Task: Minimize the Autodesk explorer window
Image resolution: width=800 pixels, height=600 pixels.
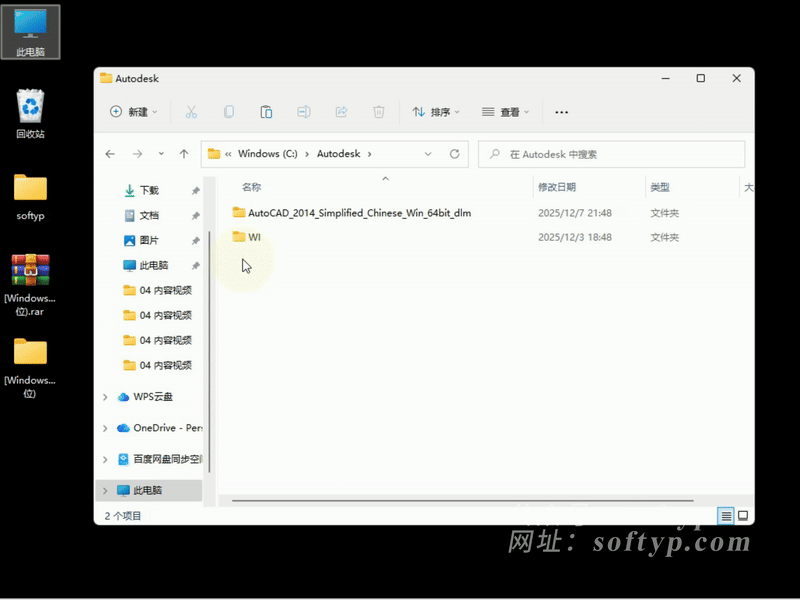Action: (666, 78)
